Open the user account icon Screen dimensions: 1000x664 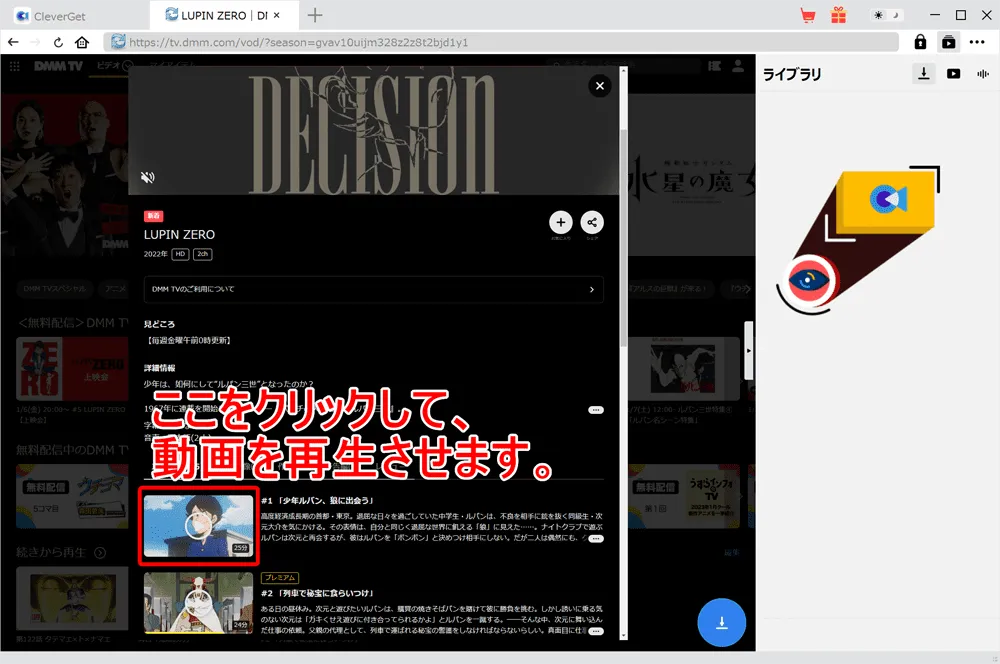738,66
